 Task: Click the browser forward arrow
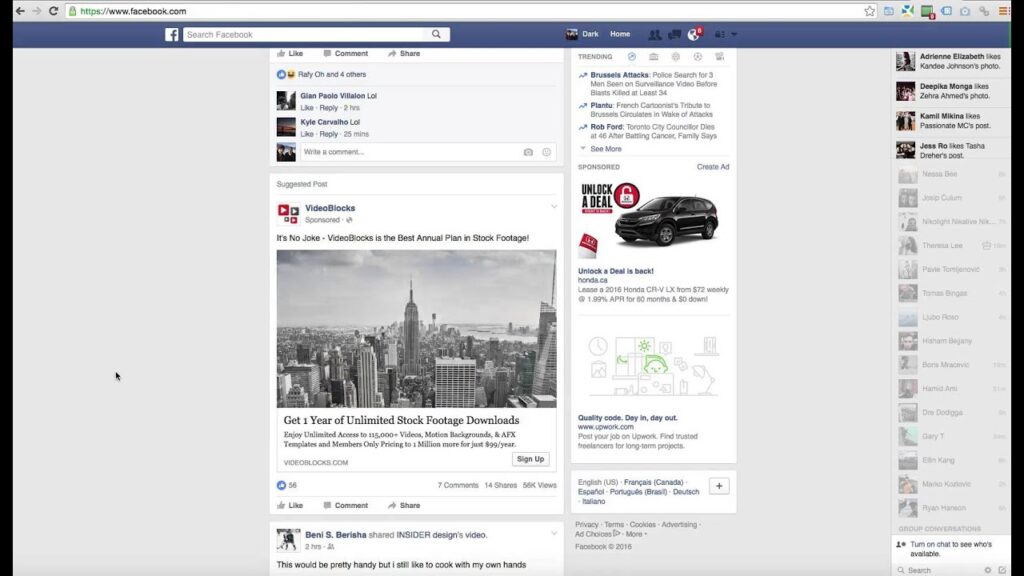tap(37, 11)
